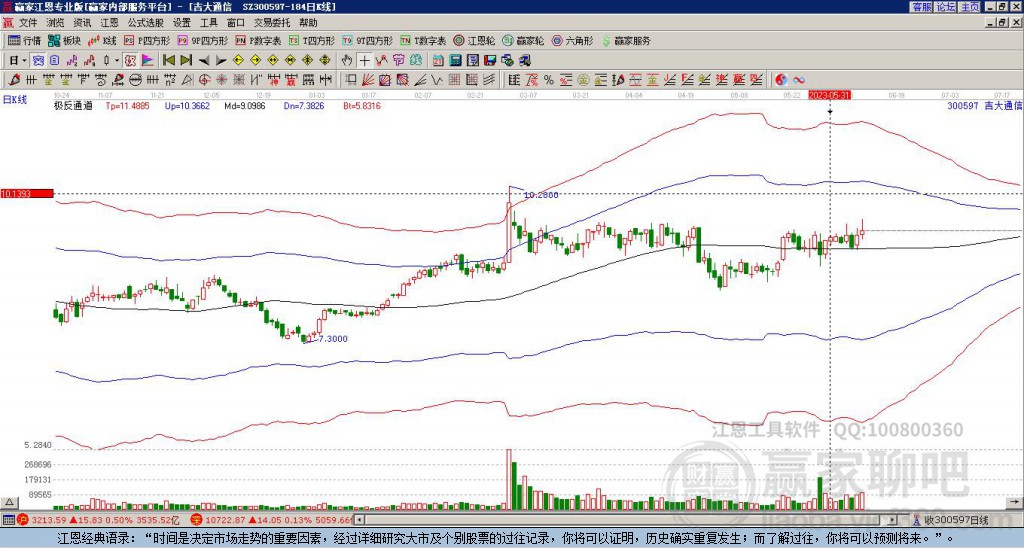
Task: Open the 交易委托 menu
Action: click(272, 23)
